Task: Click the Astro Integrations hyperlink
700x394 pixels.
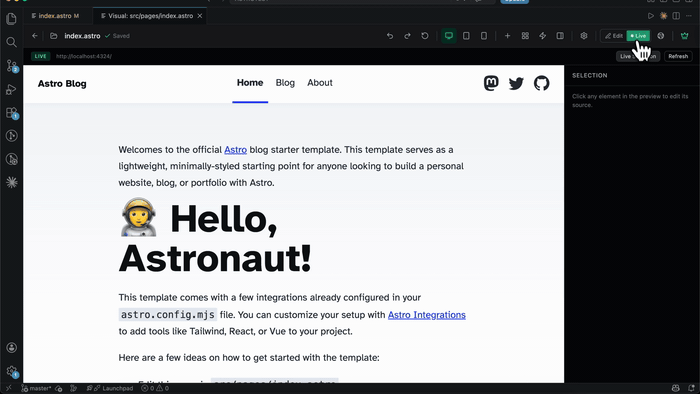Action: 427,315
